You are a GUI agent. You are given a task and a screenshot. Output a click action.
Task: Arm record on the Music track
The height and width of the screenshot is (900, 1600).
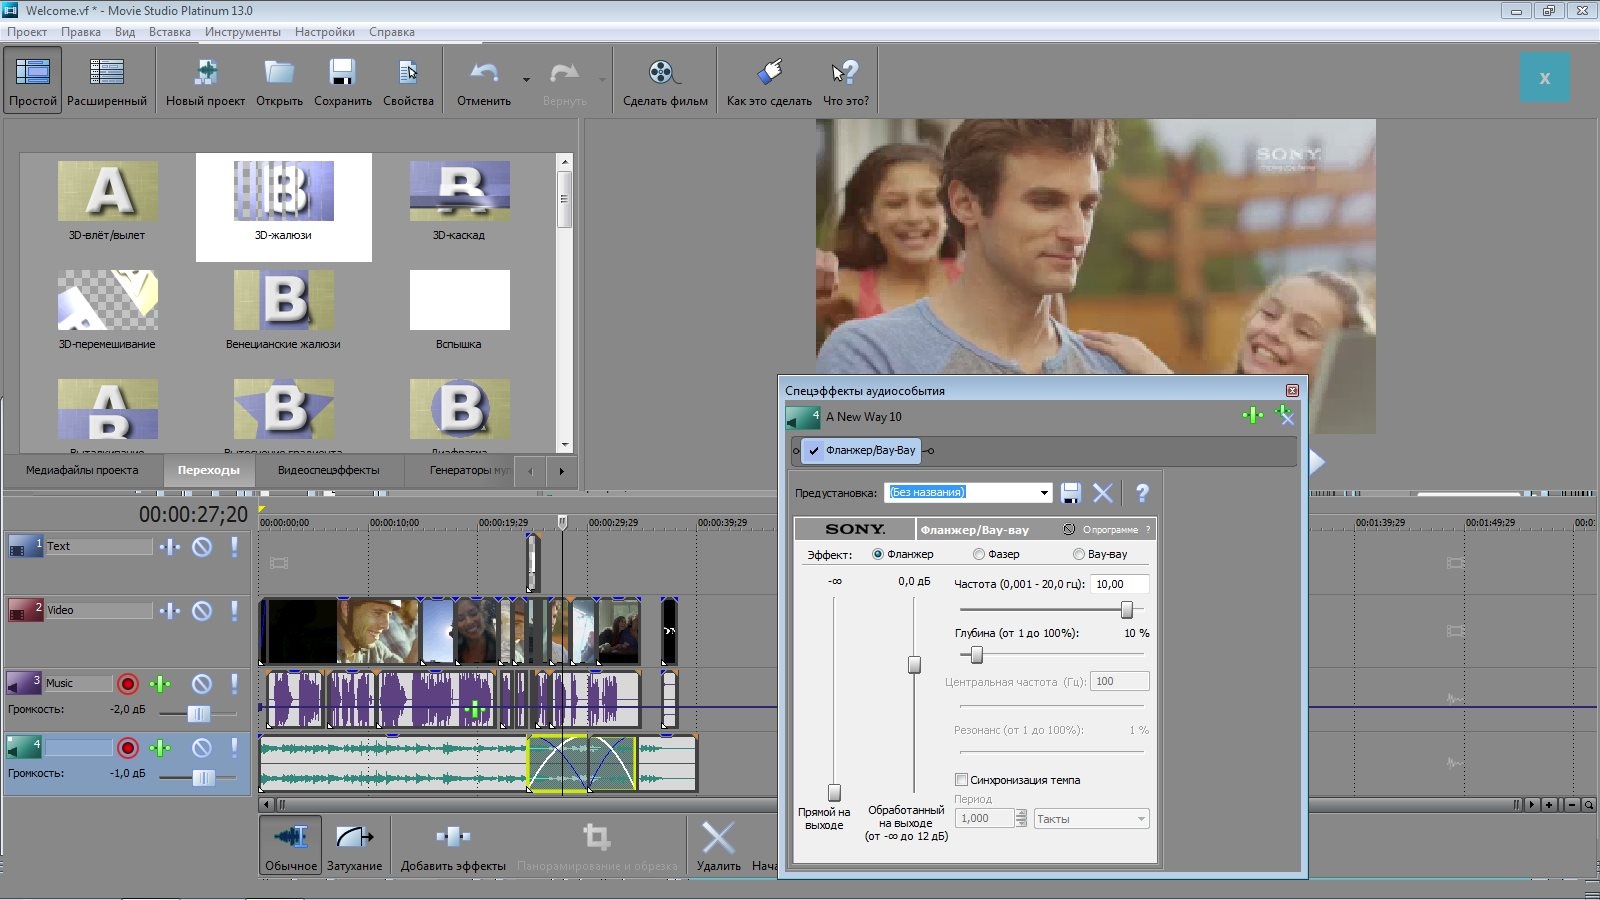coord(128,684)
